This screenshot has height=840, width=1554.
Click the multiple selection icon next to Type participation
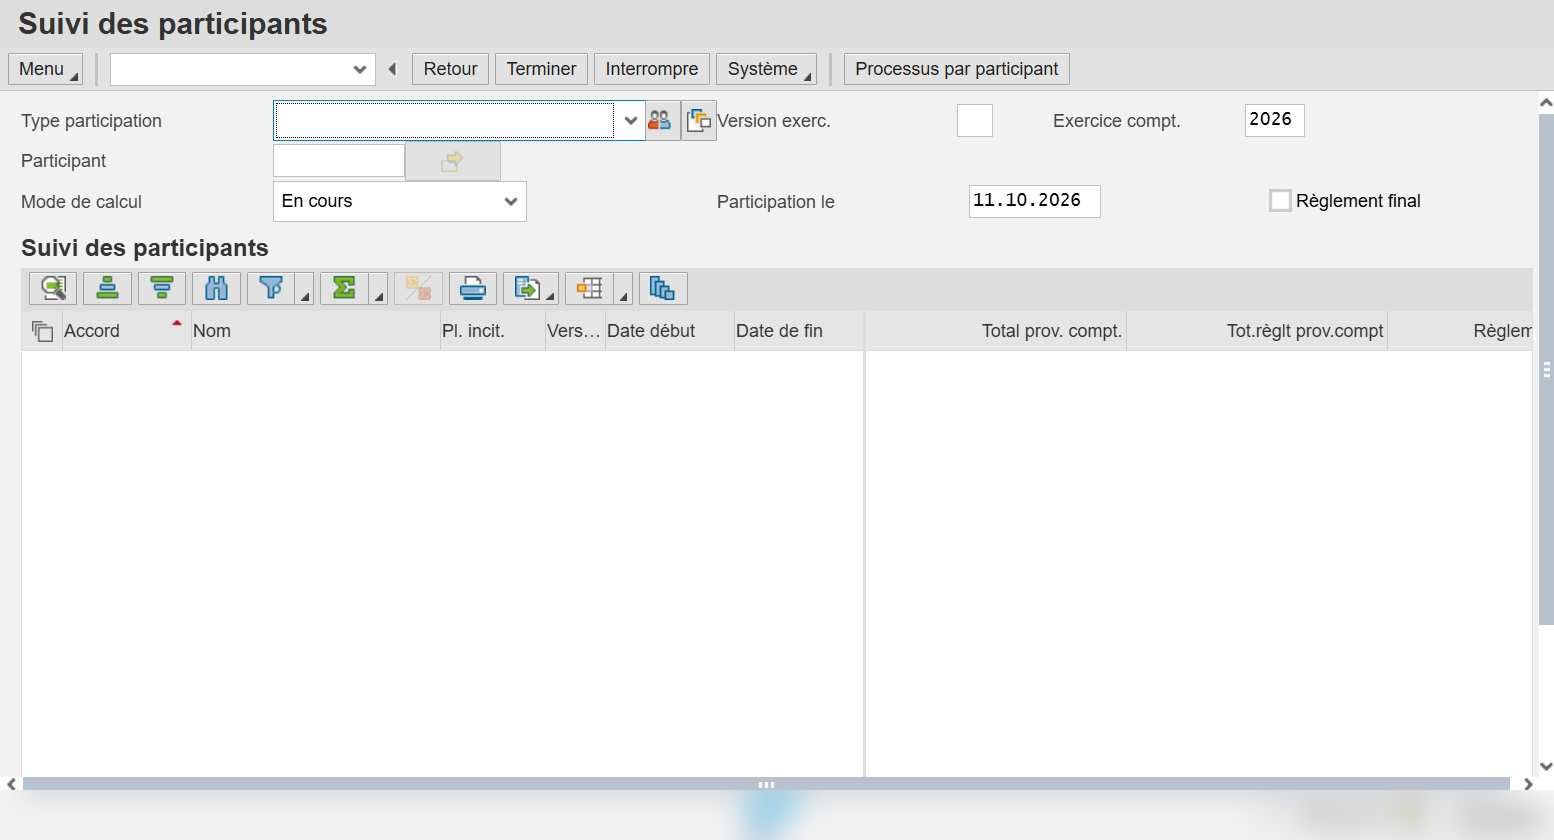pyautogui.click(x=699, y=121)
